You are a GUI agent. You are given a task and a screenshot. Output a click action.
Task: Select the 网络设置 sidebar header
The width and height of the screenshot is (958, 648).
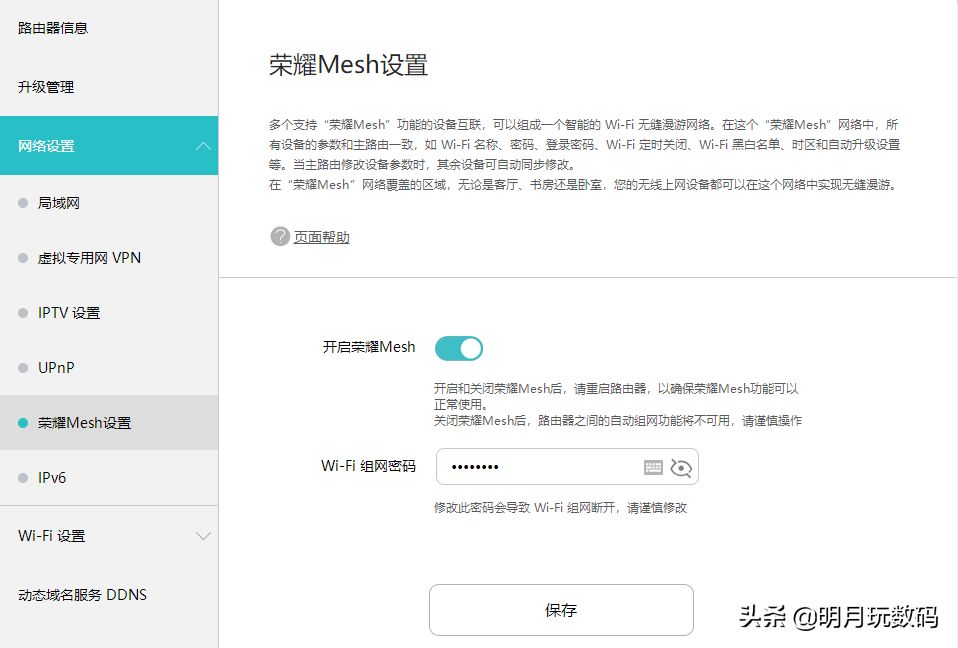109,145
